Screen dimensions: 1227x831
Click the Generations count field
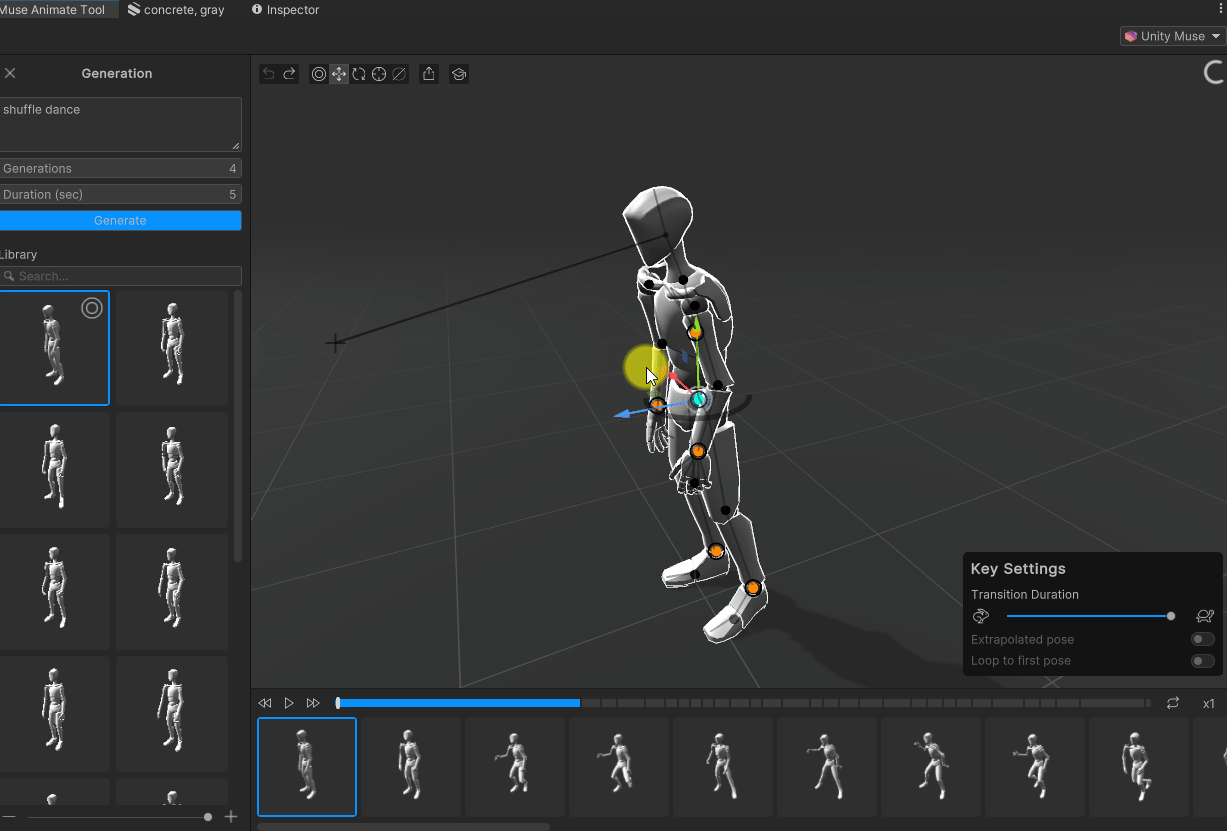click(120, 168)
